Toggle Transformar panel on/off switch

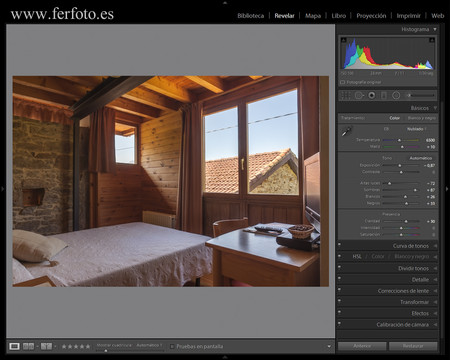pyautogui.click(x=339, y=301)
